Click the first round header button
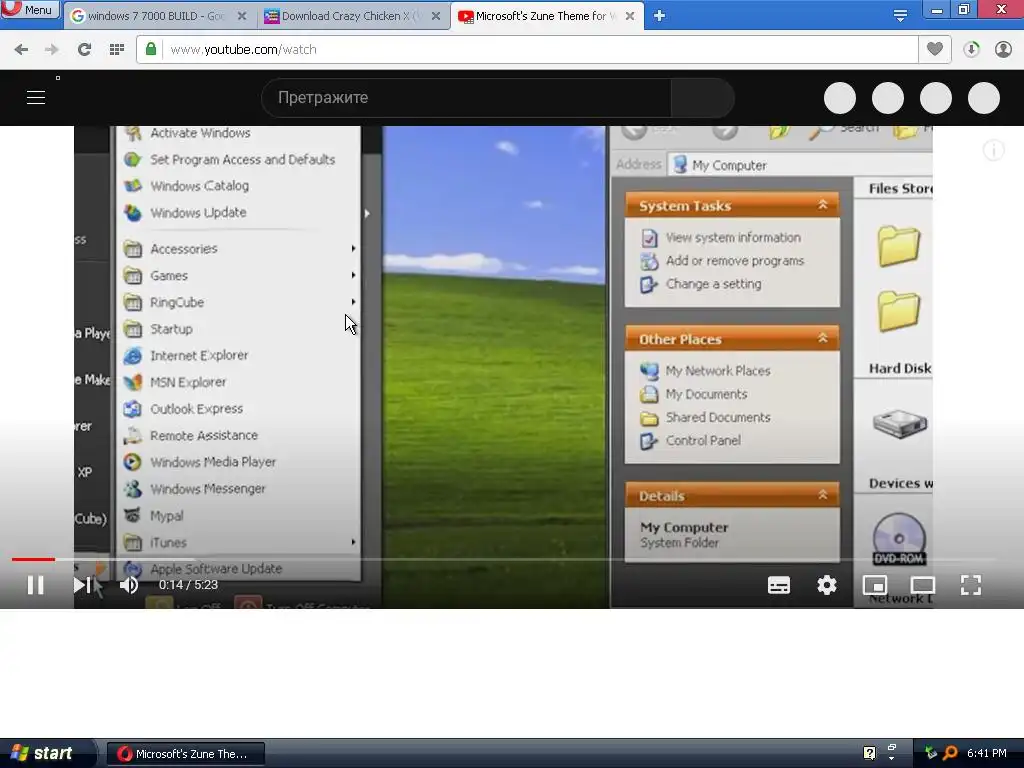 [x=840, y=98]
